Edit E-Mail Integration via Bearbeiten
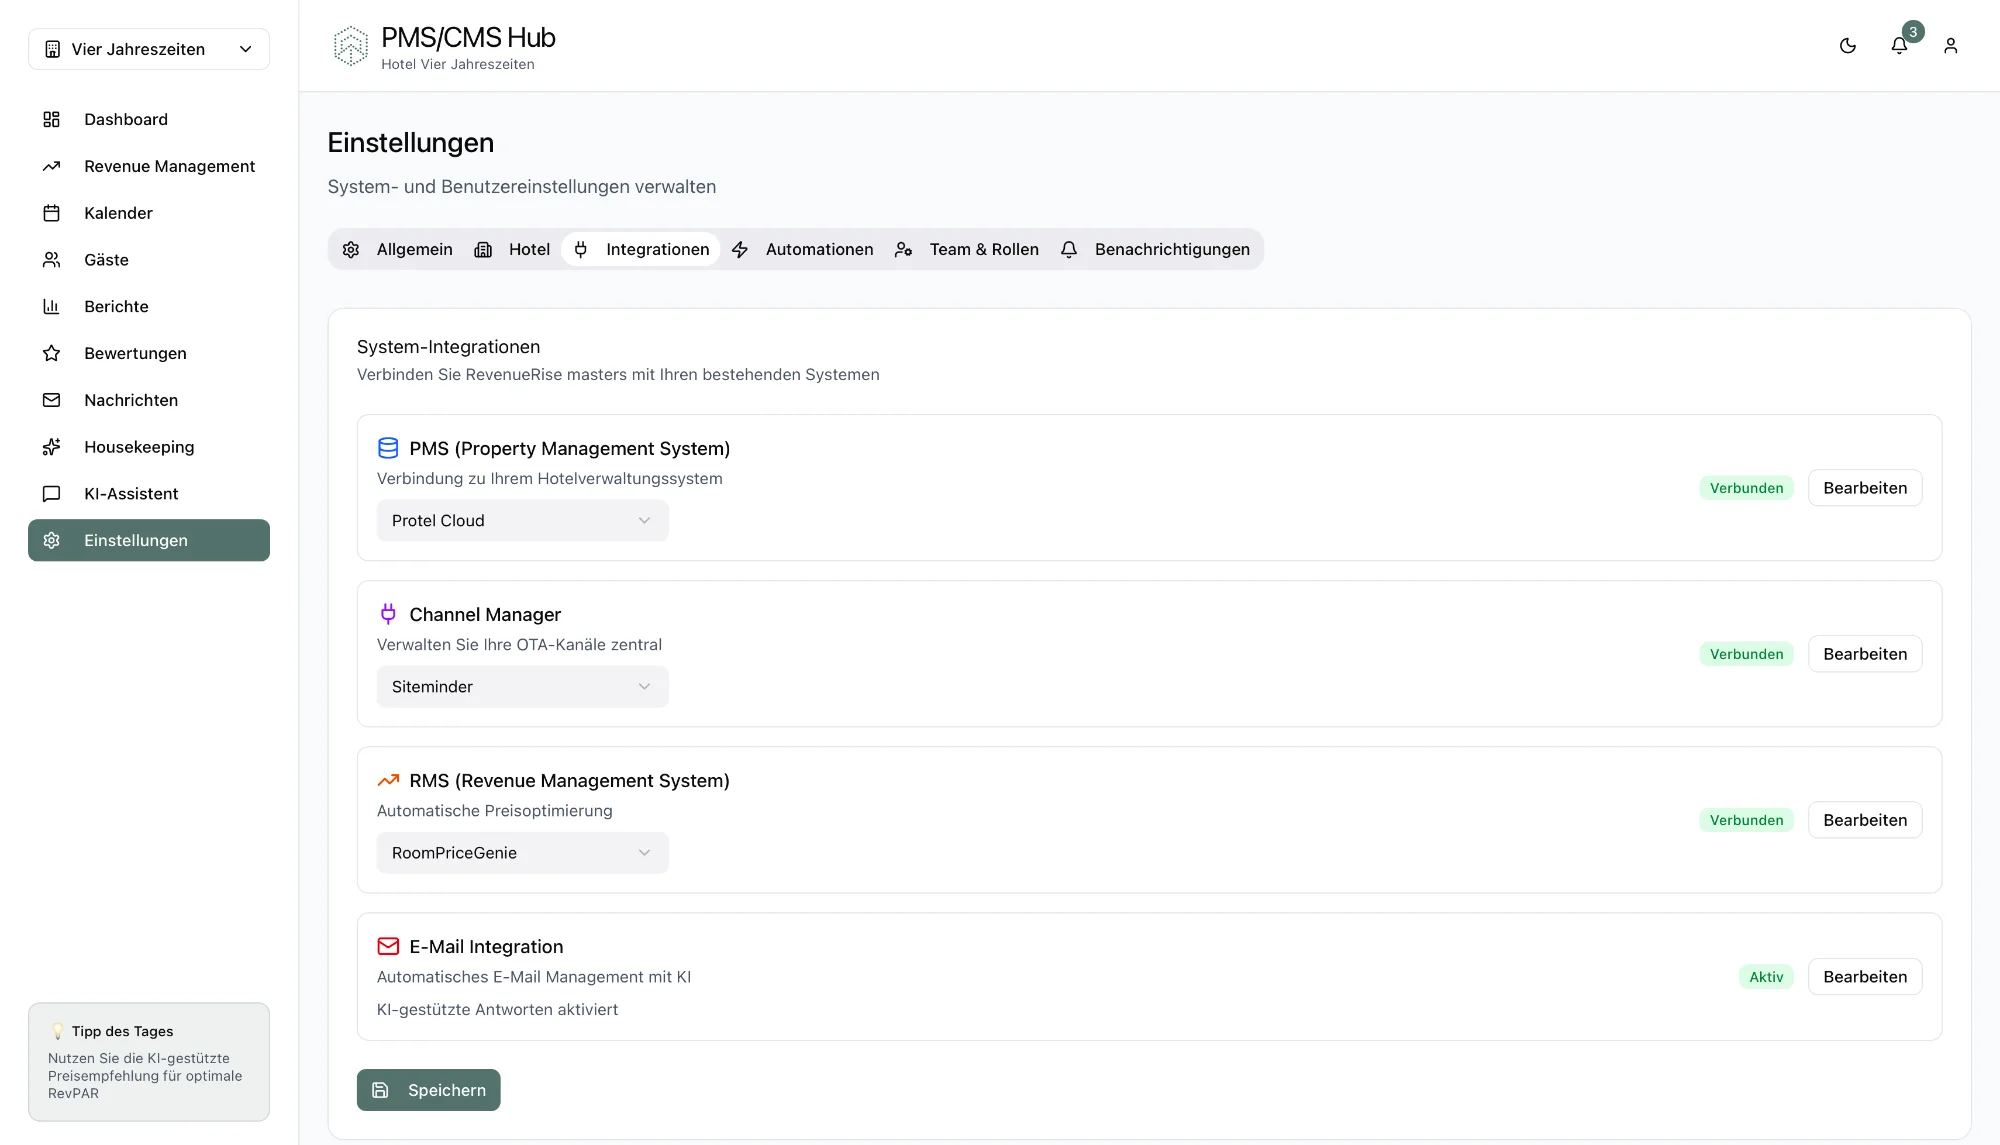 coord(1864,977)
